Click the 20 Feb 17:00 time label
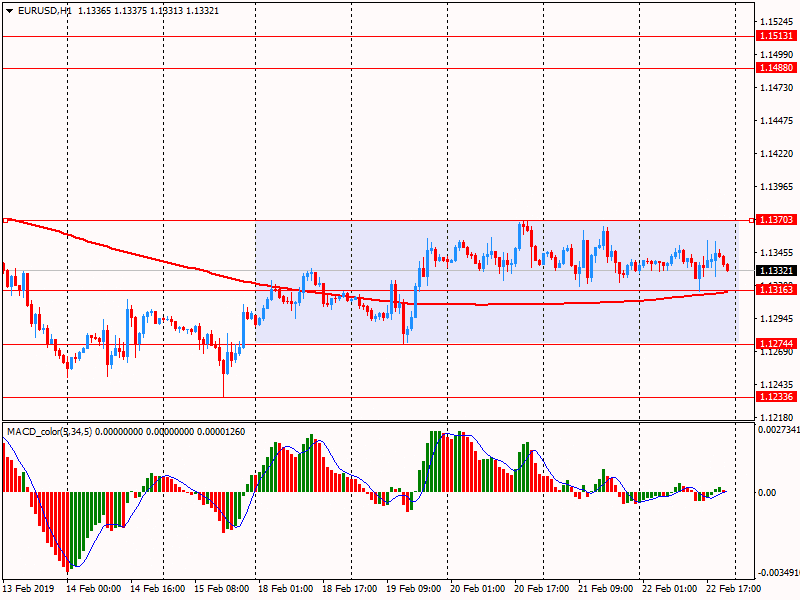Image resolution: width=800 pixels, height=600 pixels. [544, 589]
